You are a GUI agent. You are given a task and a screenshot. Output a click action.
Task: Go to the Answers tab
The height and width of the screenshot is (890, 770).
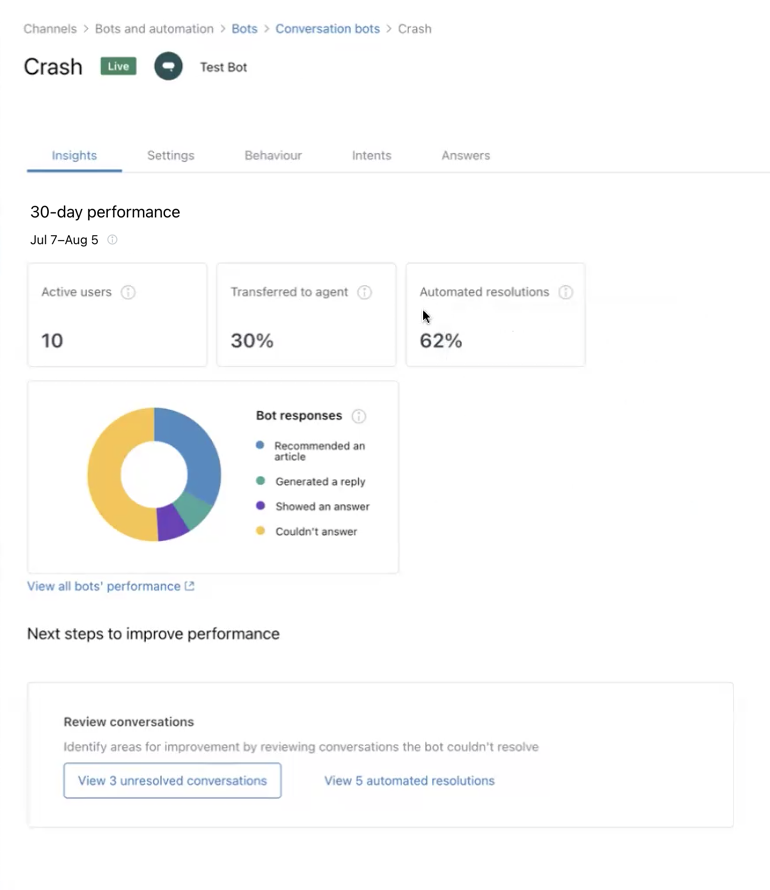click(x=466, y=156)
